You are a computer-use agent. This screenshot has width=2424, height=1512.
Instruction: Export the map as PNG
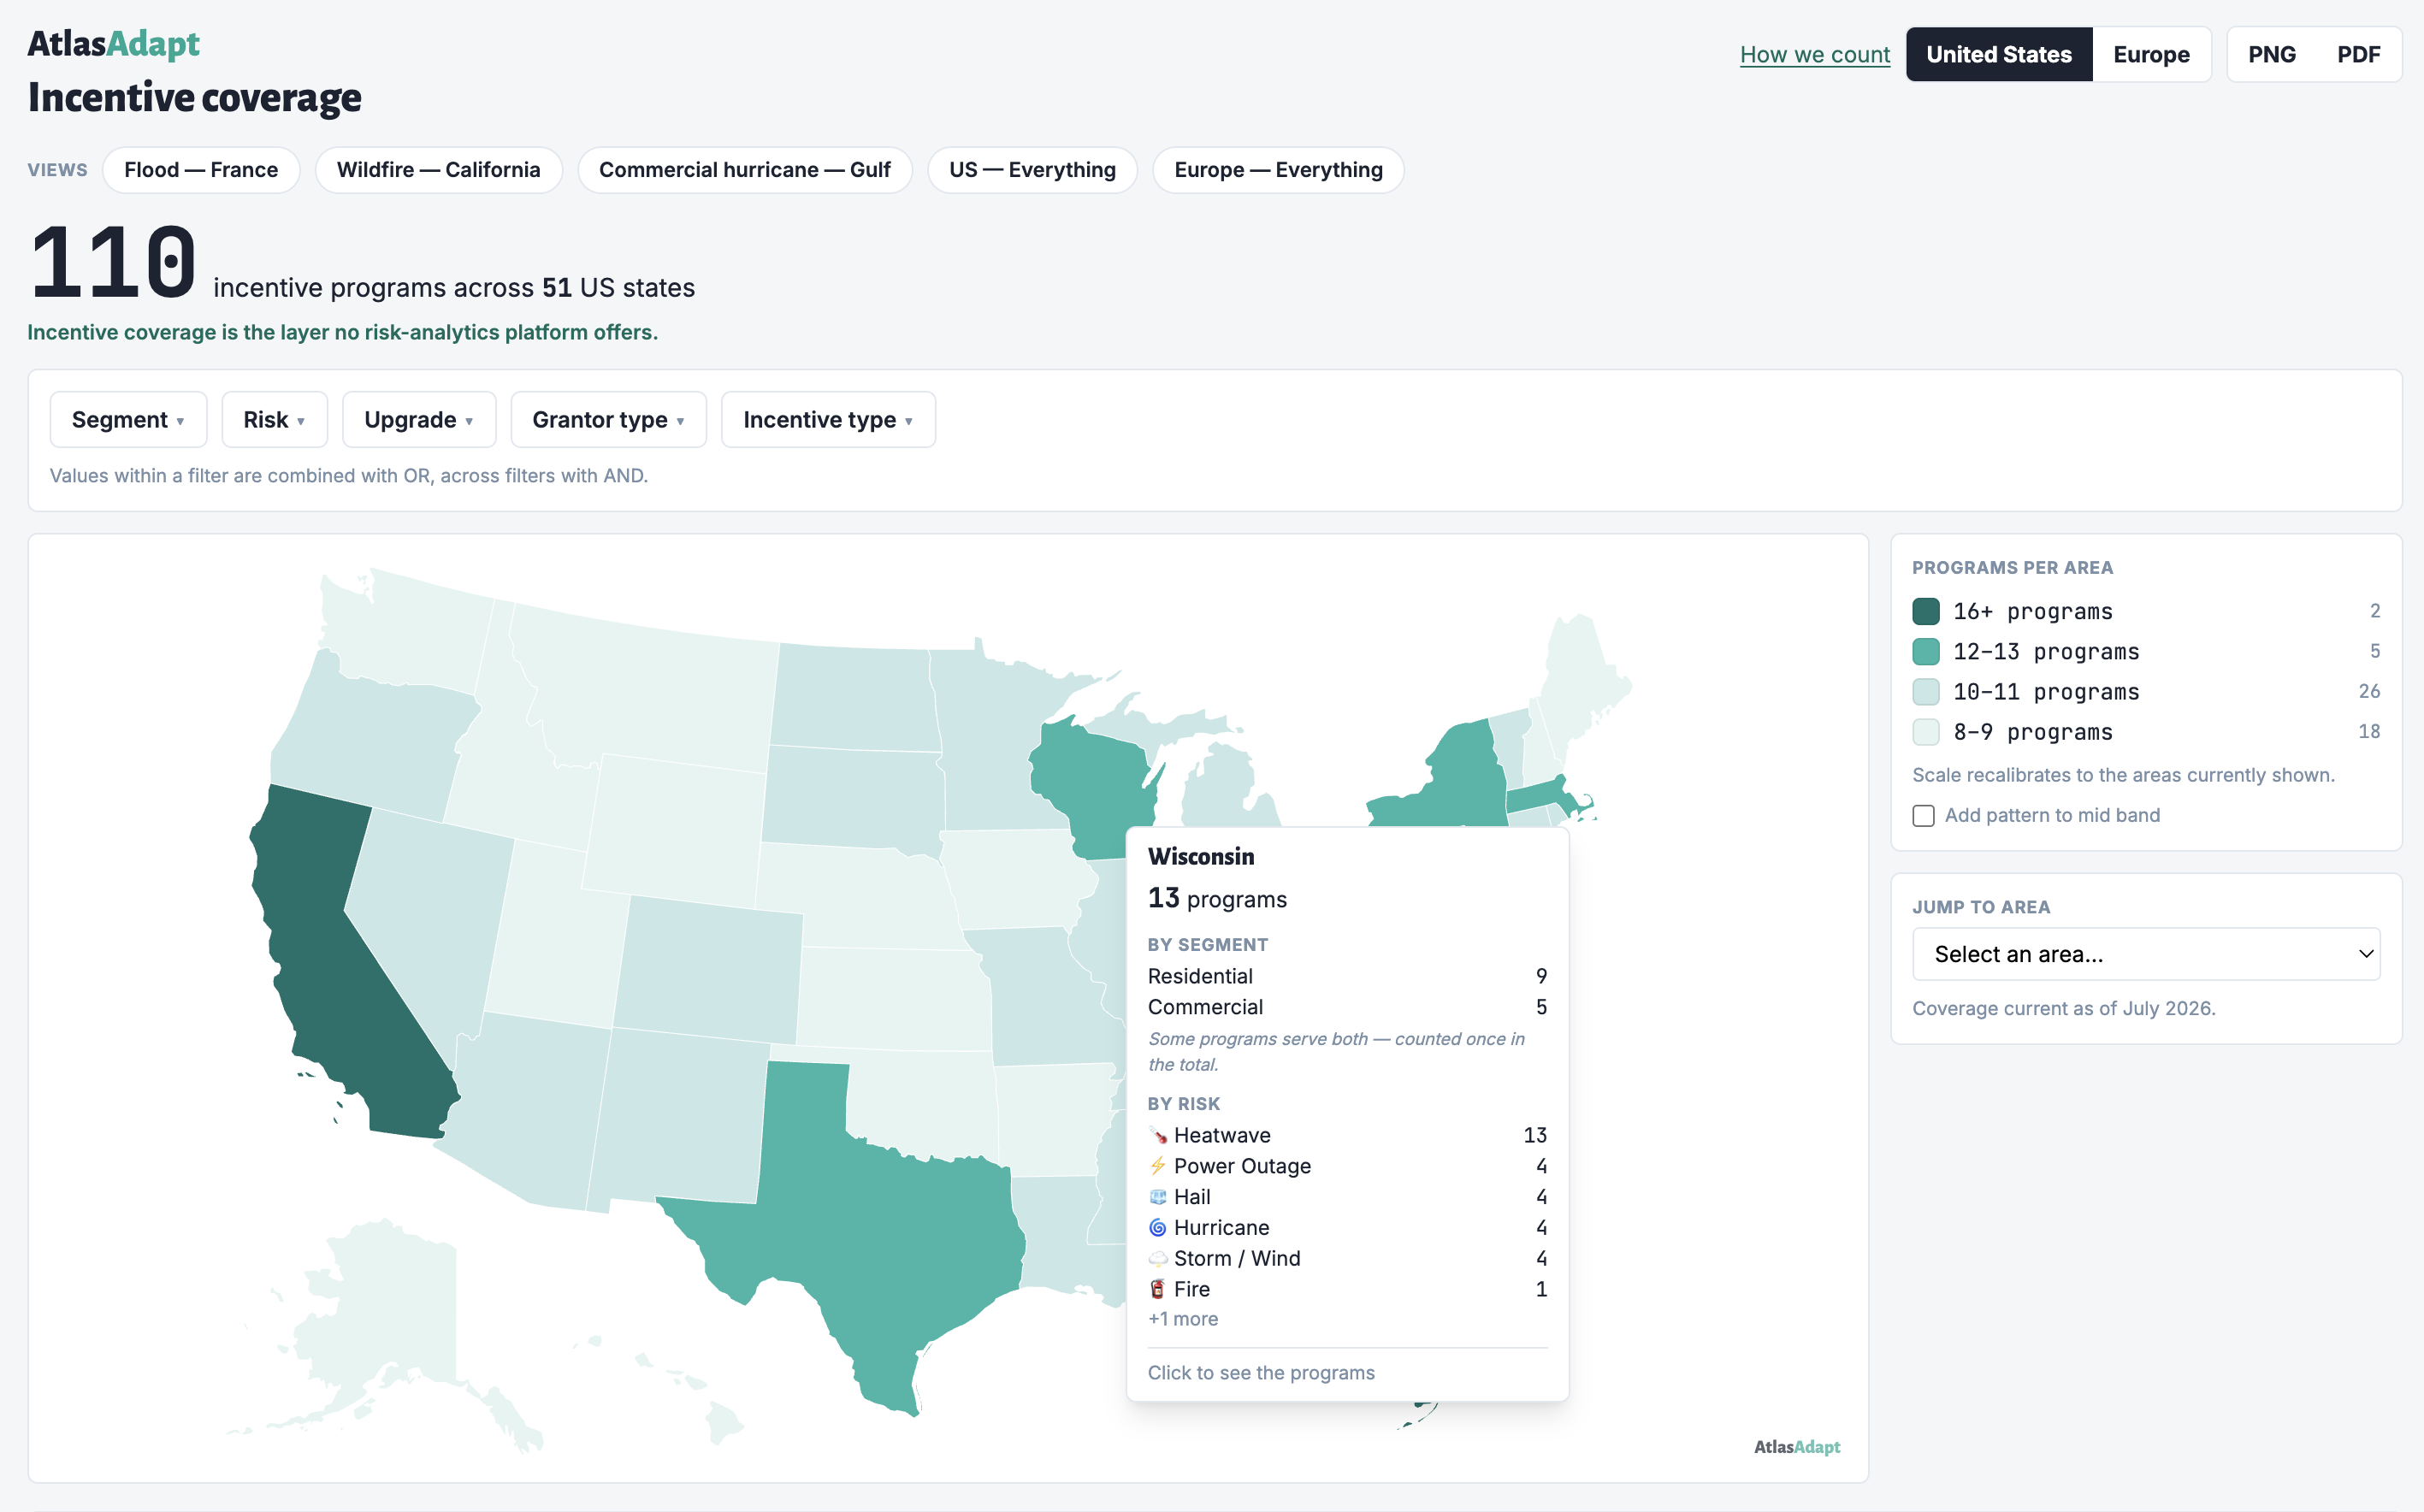coord(2272,55)
